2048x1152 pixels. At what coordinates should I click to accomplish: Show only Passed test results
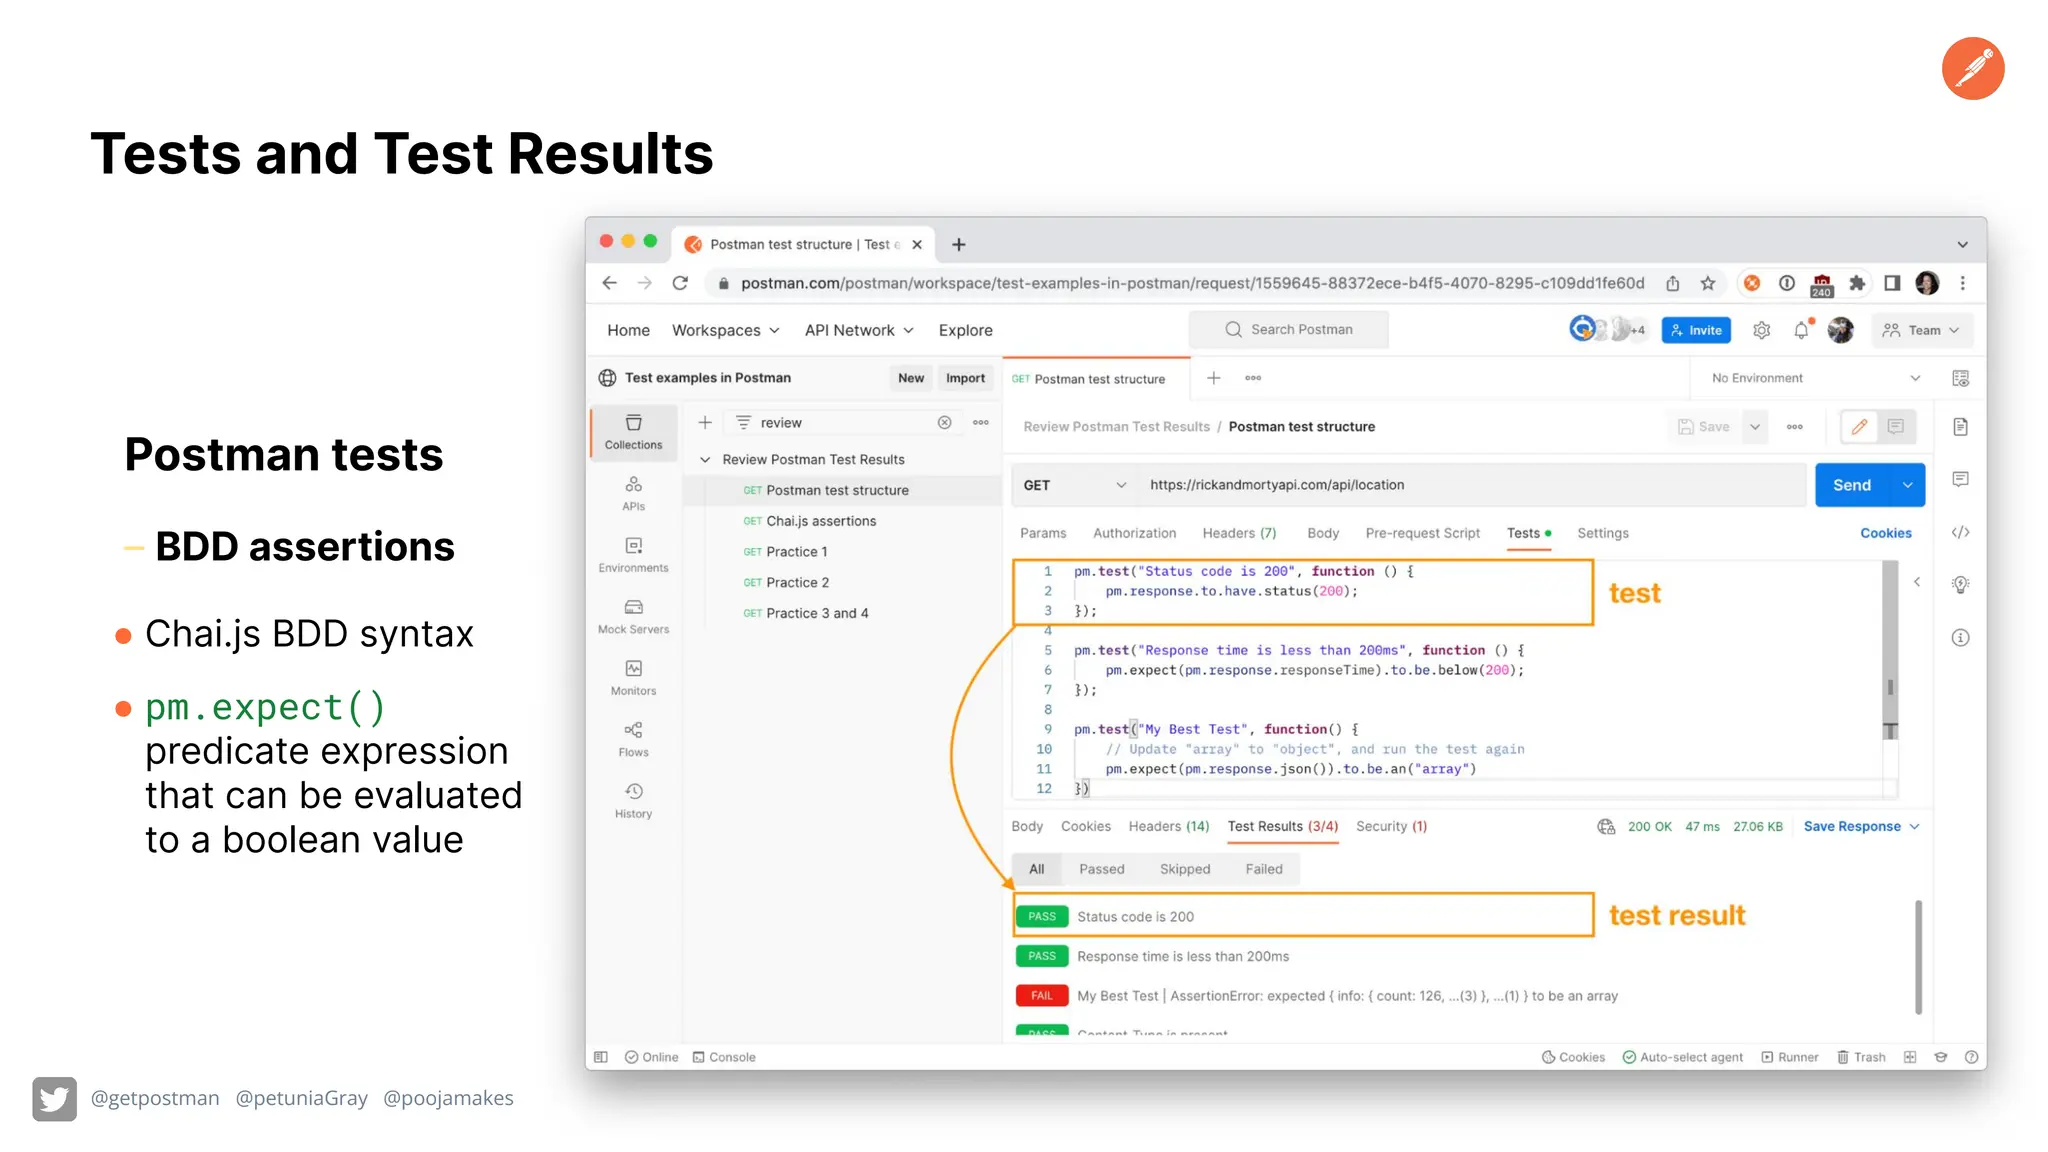point(1101,869)
